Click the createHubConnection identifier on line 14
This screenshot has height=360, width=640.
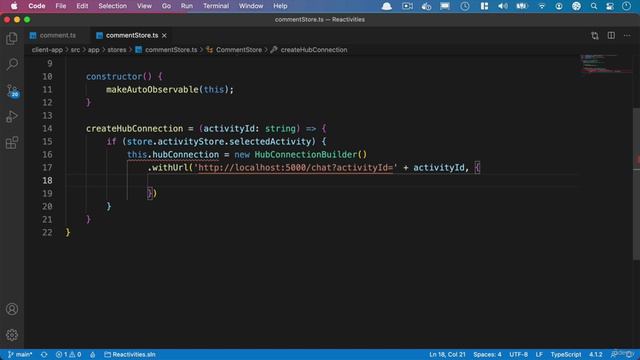134,129
